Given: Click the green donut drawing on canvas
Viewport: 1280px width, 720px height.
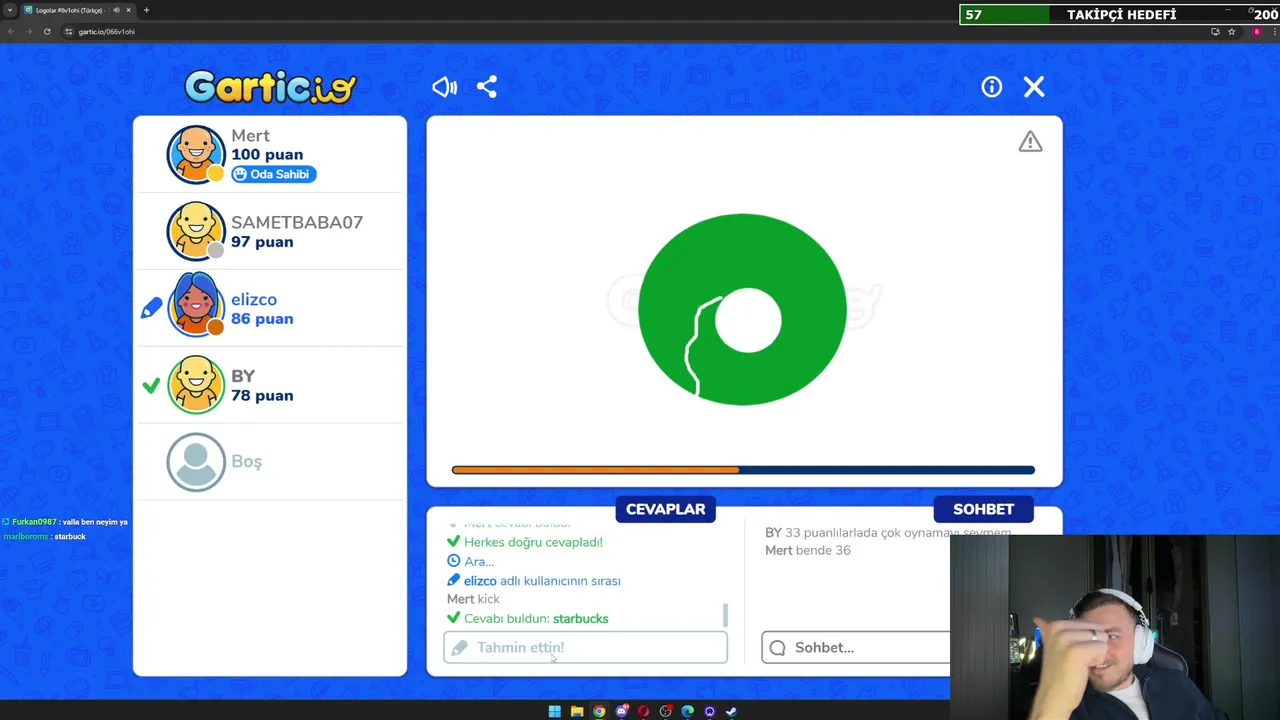Looking at the screenshot, I should point(742,309).
